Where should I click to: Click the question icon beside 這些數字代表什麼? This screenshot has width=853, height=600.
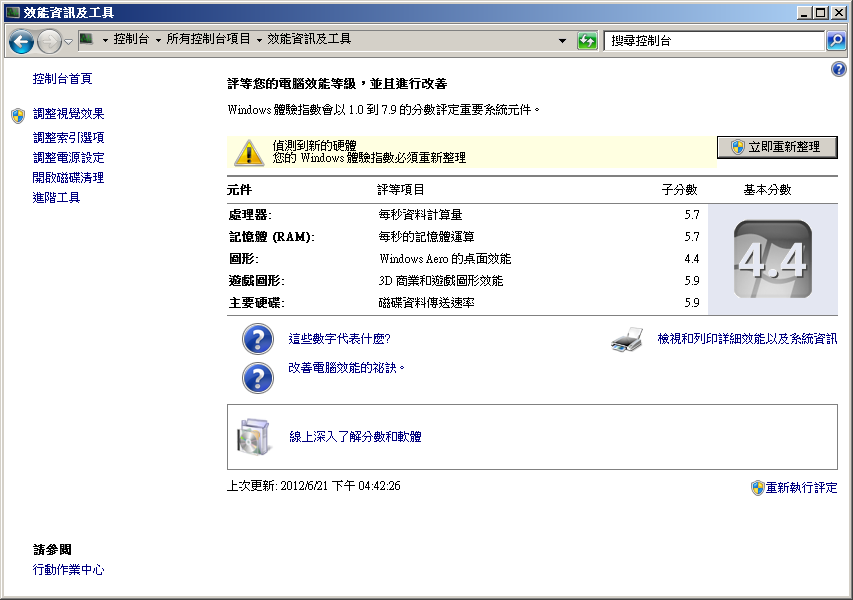[x=257, y=339]
